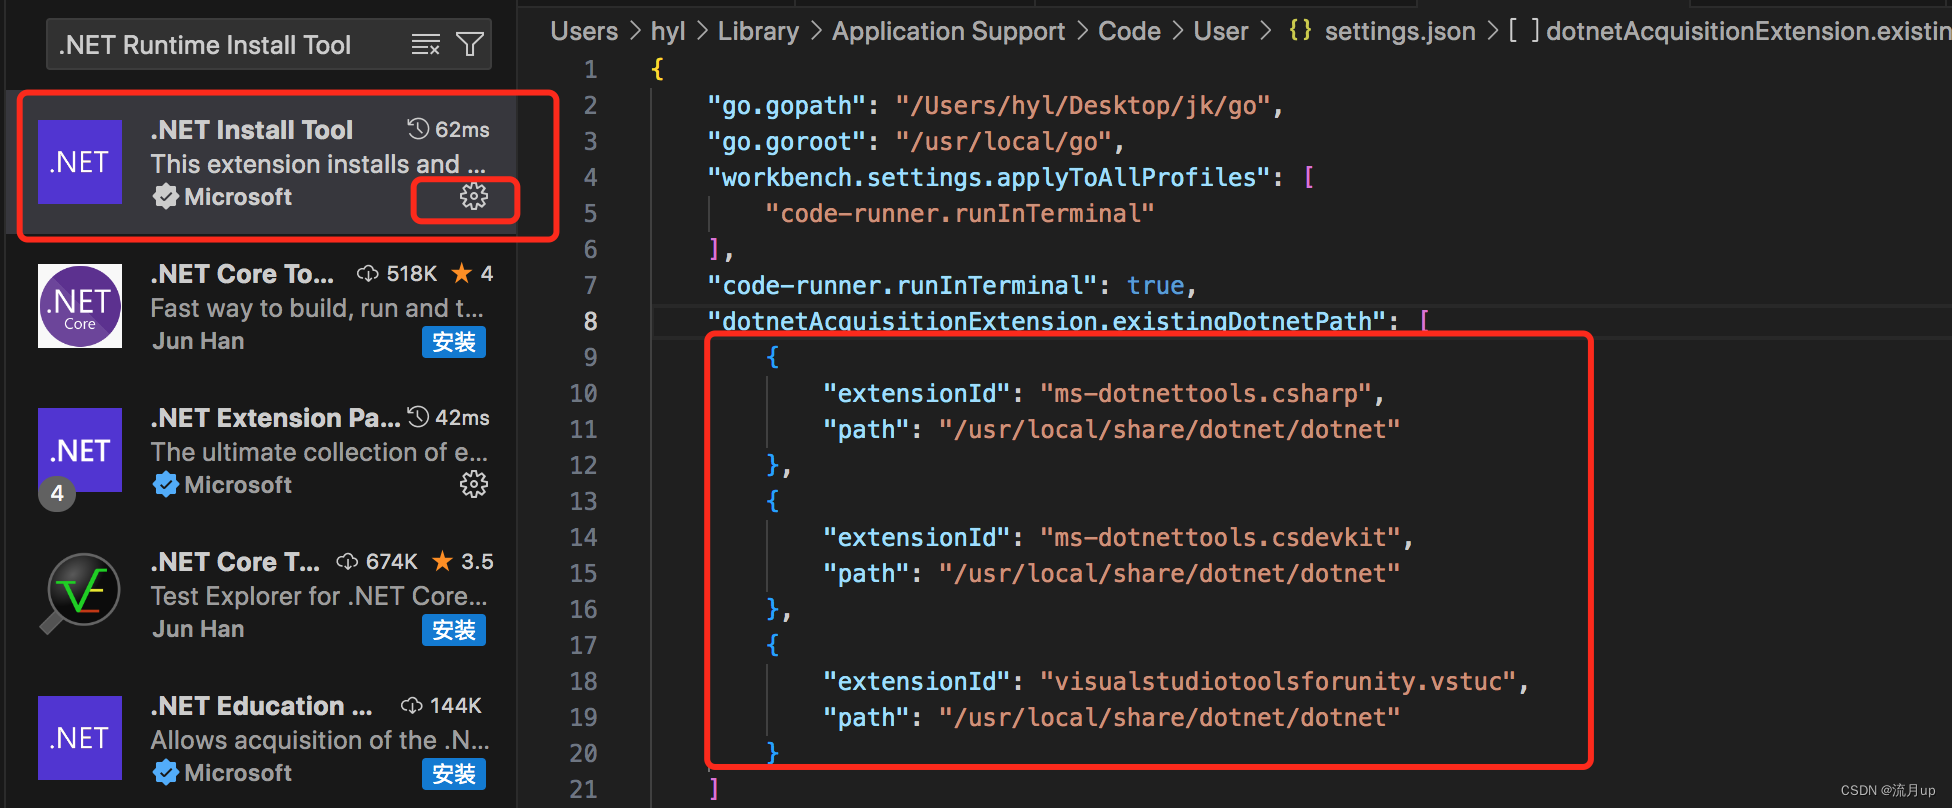Select the .NET Install Tool extension title
Viewport: 1952px width, 808px height.
[x=252, y=130]
